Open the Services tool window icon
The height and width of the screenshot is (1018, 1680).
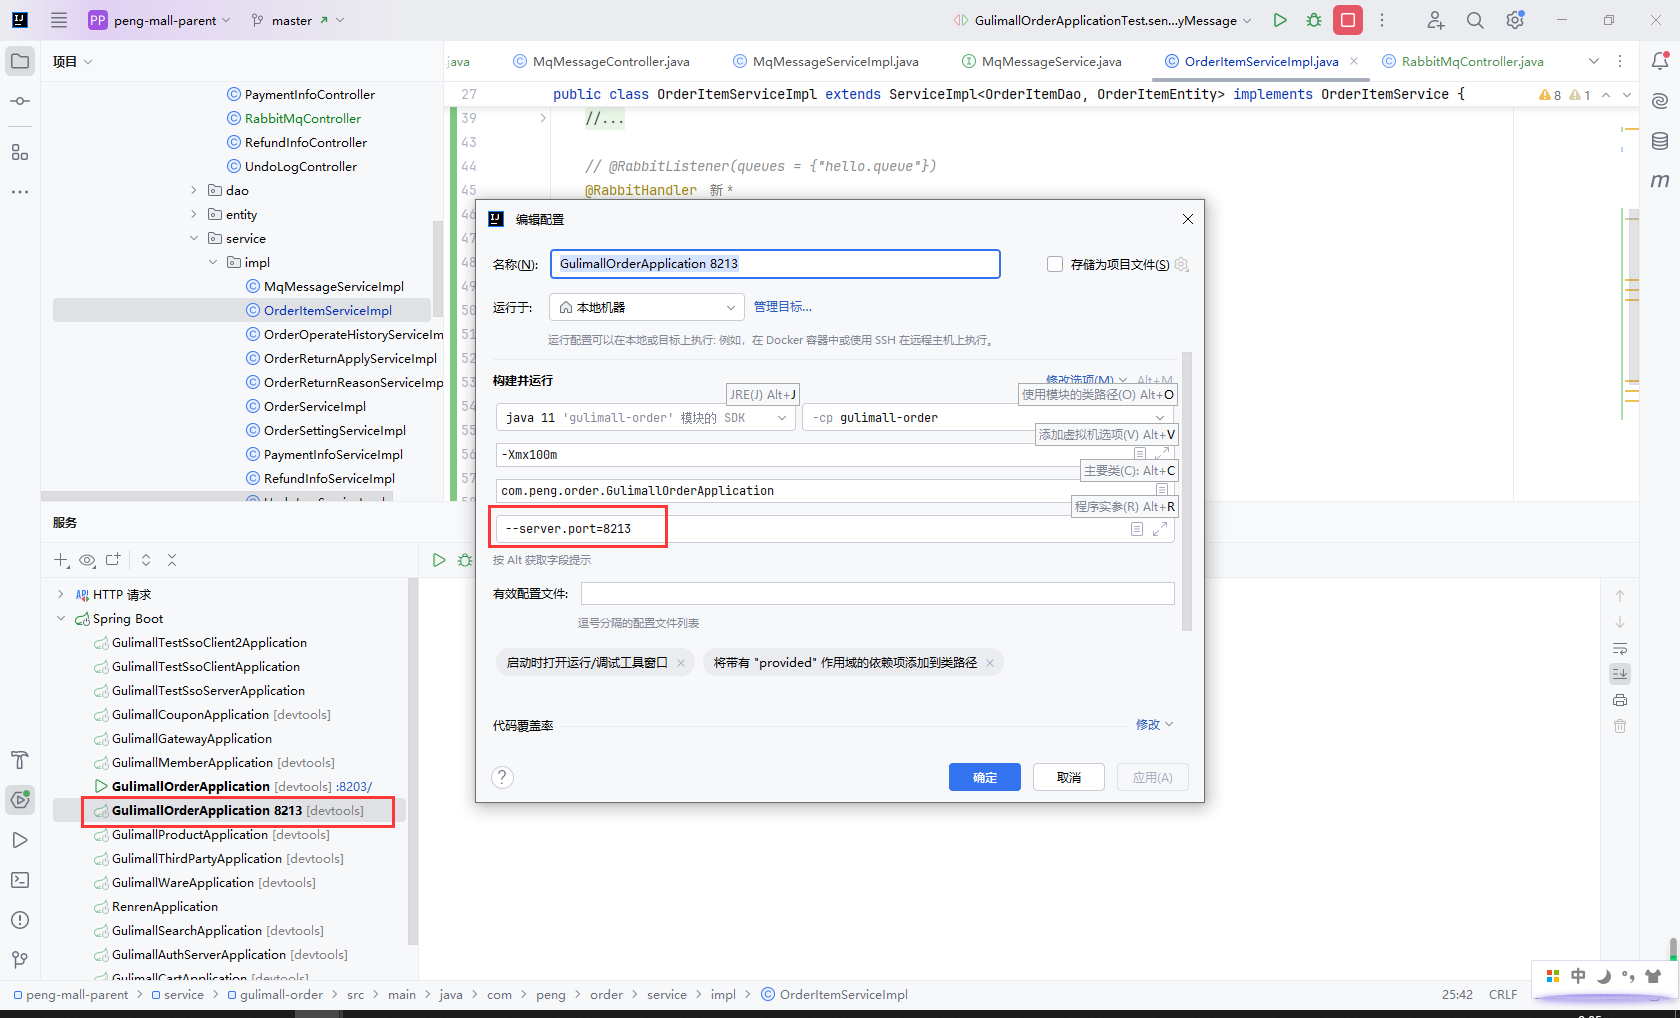(x=20, y=799)
